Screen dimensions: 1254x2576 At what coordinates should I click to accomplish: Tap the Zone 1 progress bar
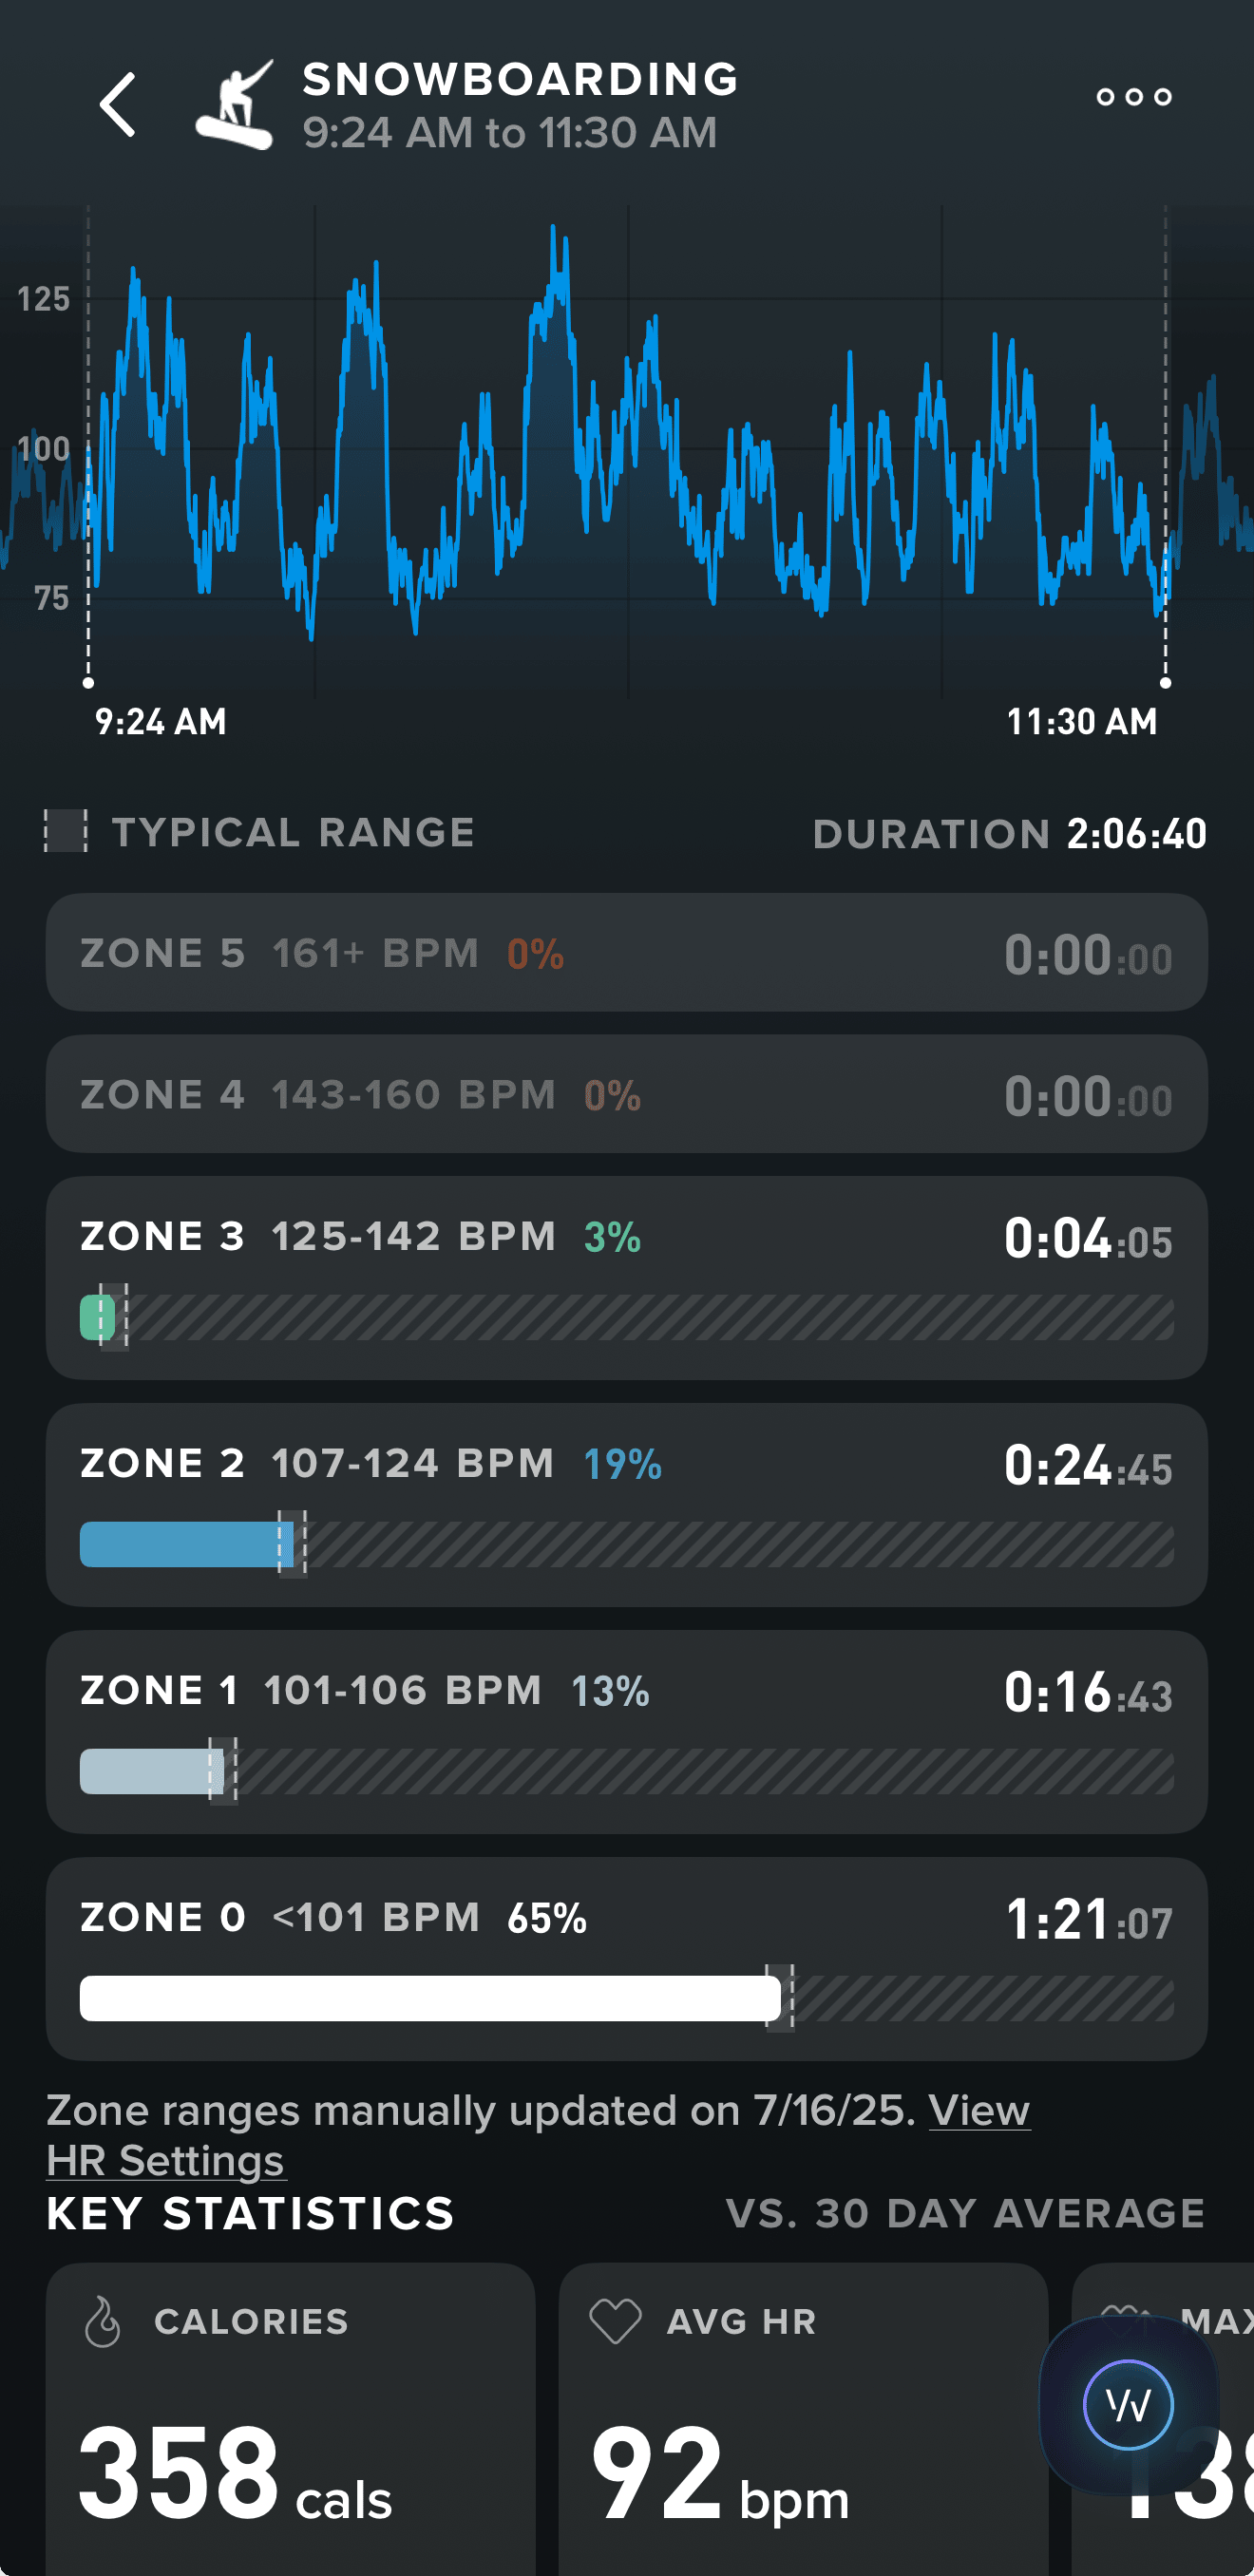coord(152,1771)
